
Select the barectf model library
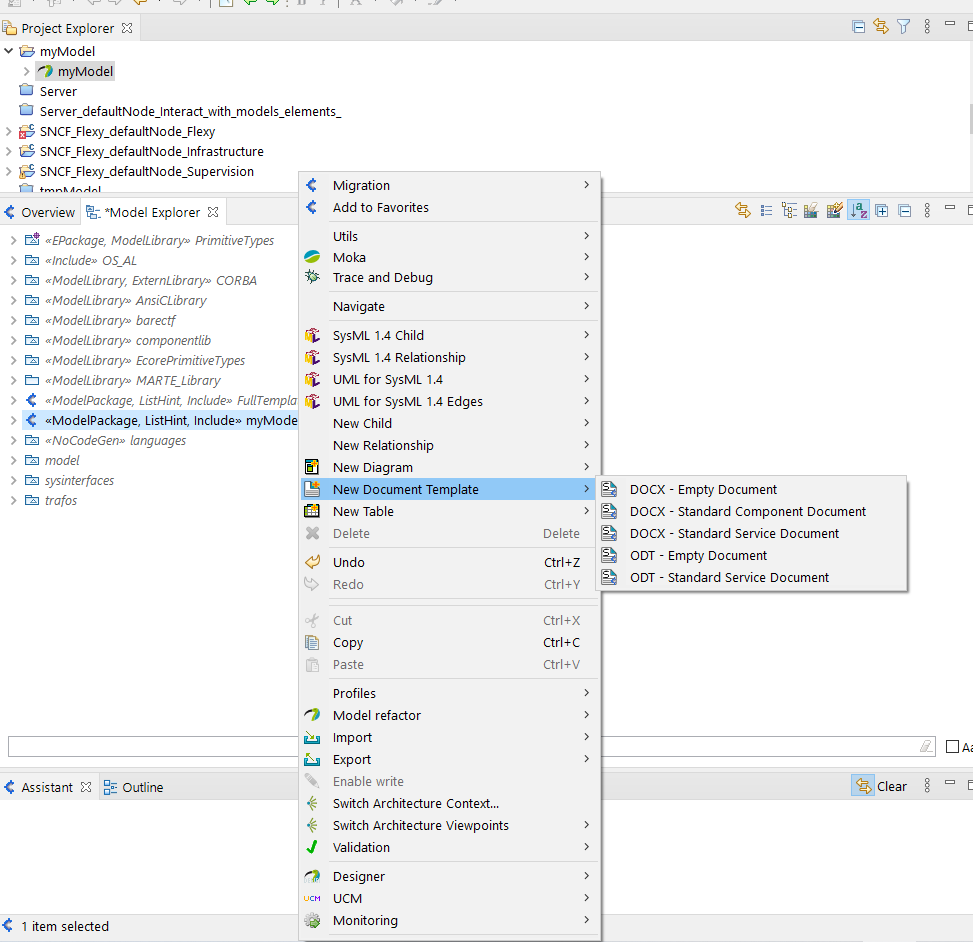click(110, 320)
